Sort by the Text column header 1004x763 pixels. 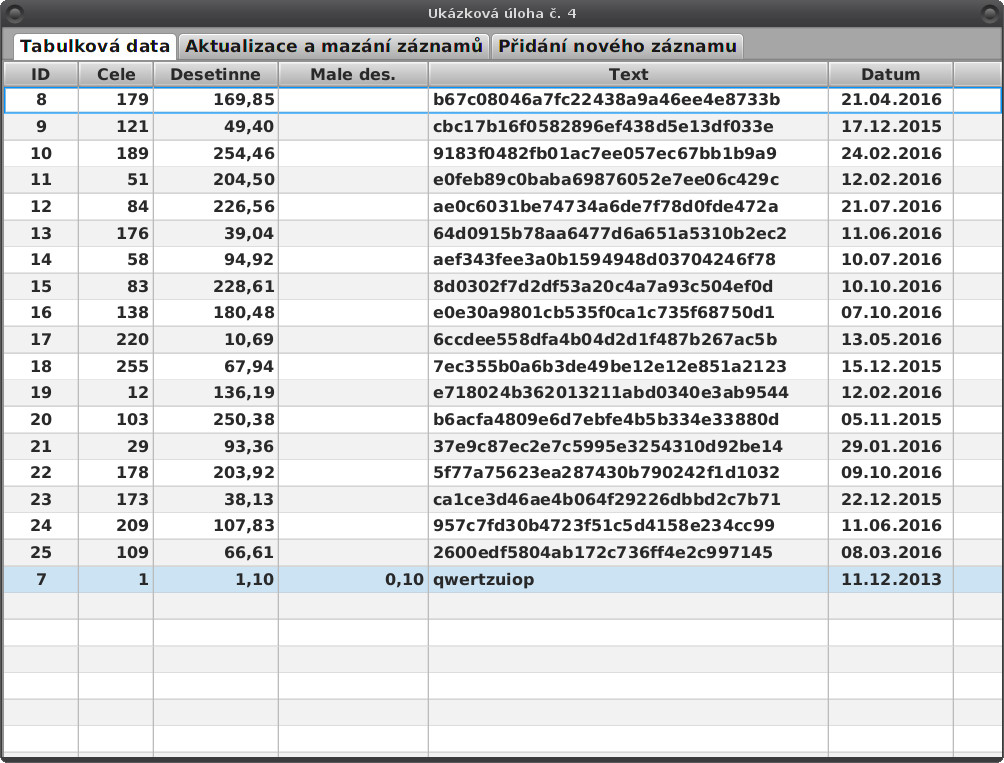[x=628, y=74]
